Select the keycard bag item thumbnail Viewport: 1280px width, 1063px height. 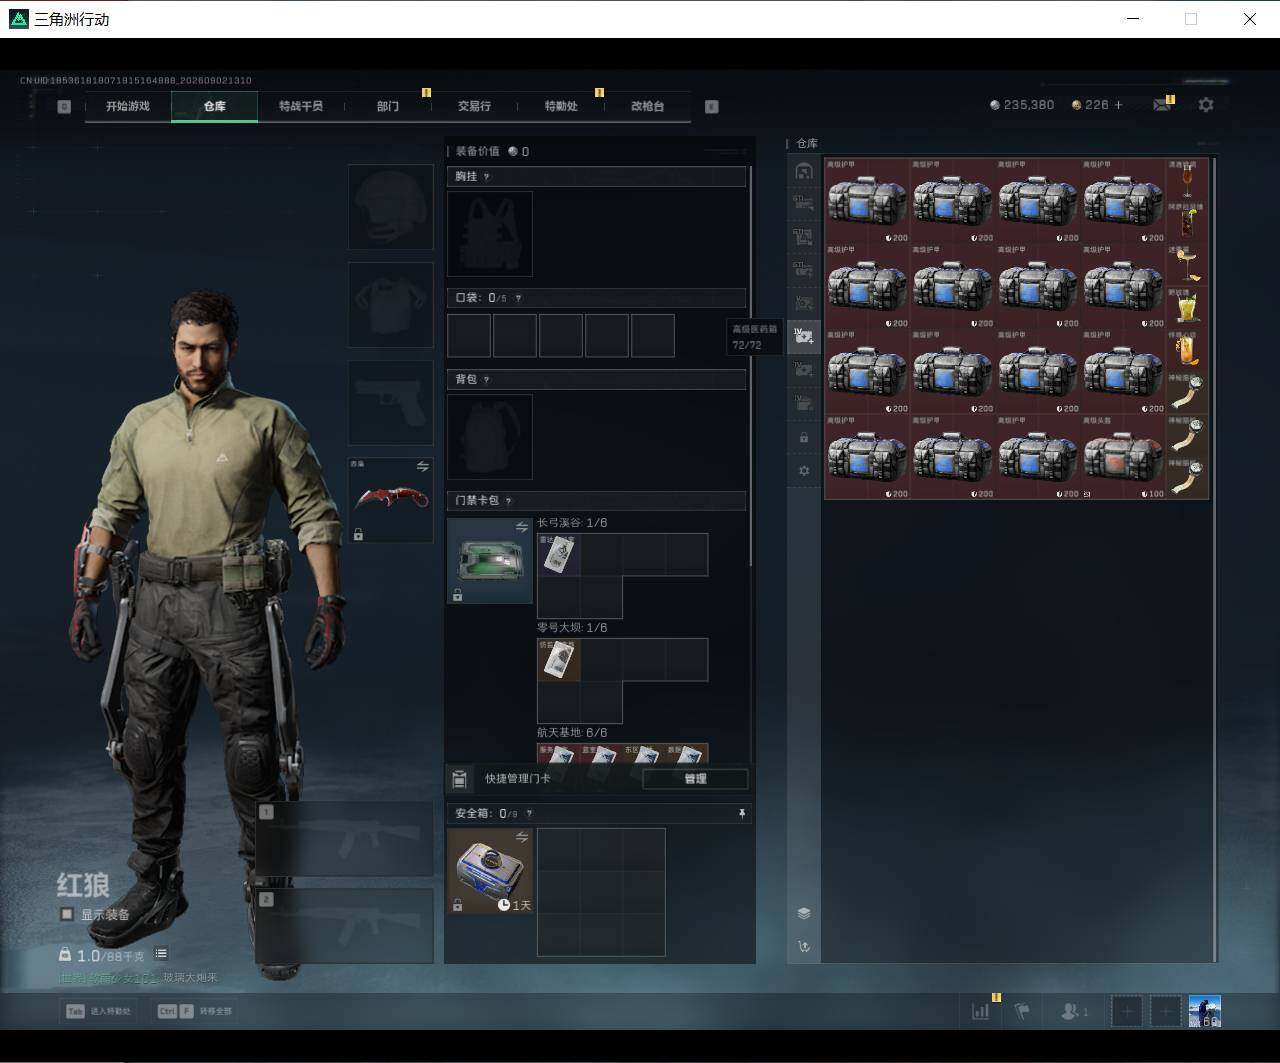pyautogui.click(x=490, y=561)
